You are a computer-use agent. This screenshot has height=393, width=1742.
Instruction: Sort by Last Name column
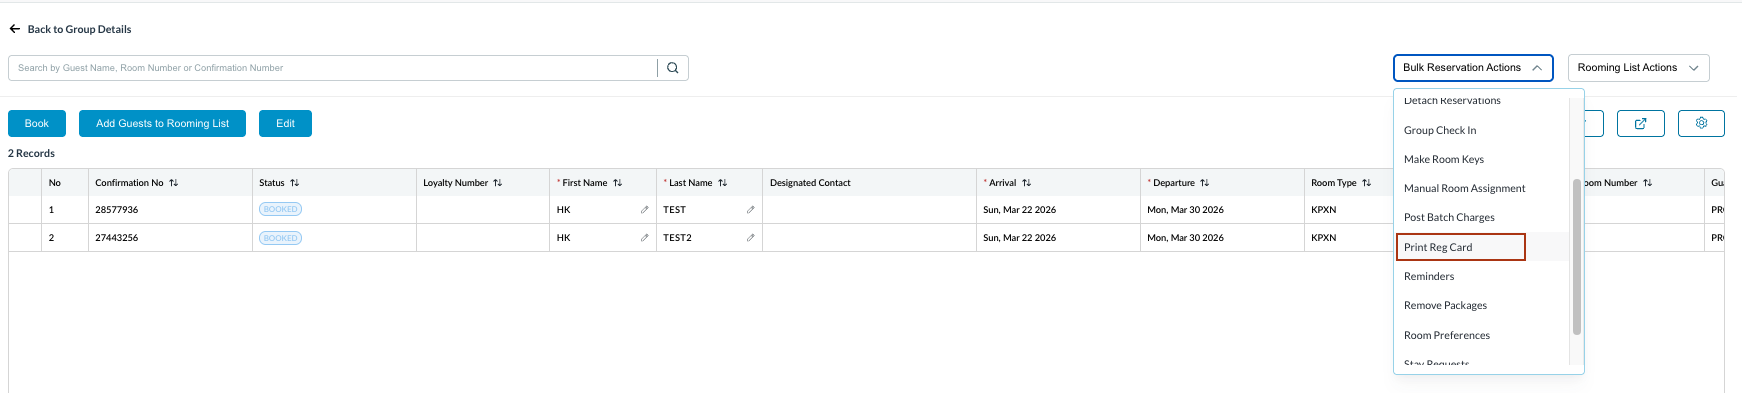pyautogui.click(x=722, y=183)
